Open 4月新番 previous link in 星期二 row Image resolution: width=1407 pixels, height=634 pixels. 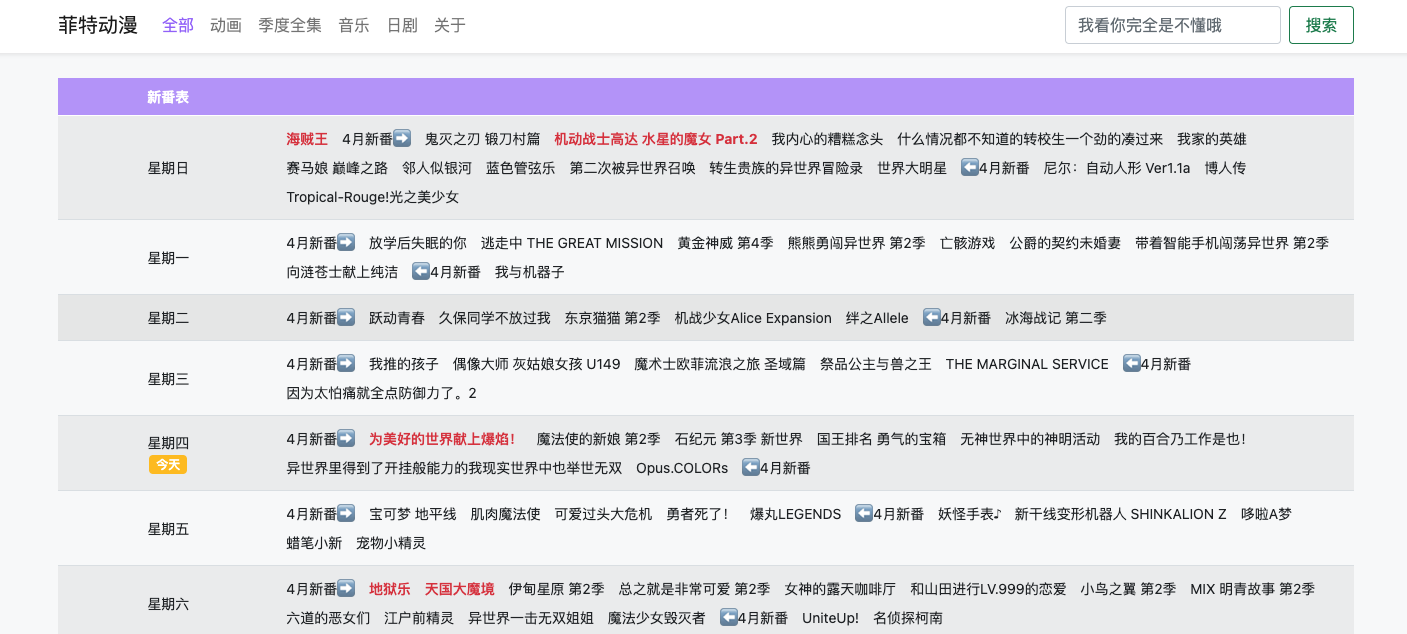tap(957, 318)
